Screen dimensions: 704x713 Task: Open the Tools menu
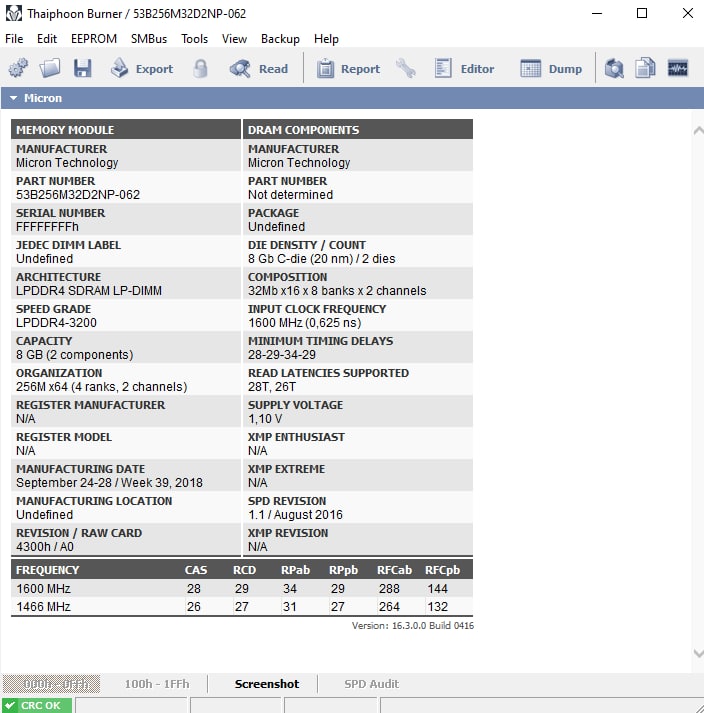(194, 39)
